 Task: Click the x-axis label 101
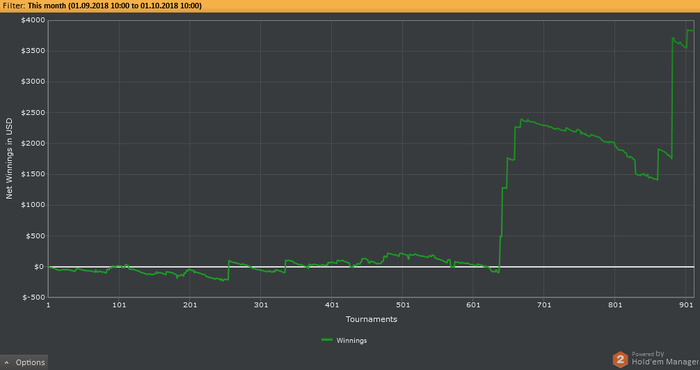pos(119,305)
